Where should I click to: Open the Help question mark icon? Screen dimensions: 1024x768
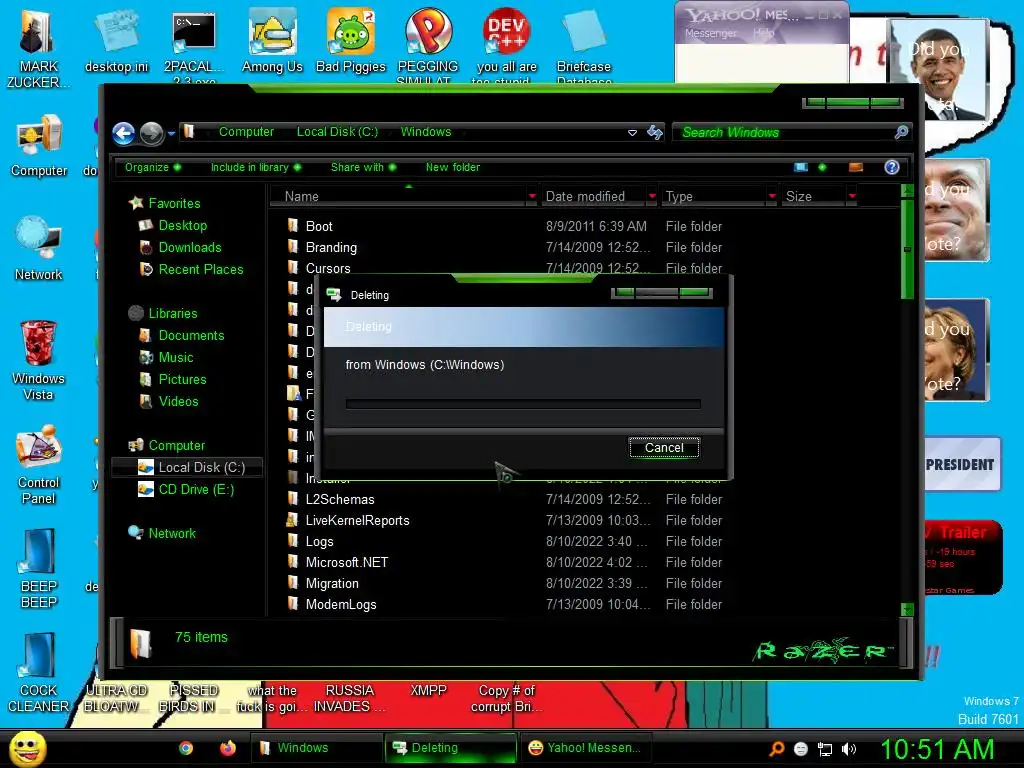coord(891,167)
